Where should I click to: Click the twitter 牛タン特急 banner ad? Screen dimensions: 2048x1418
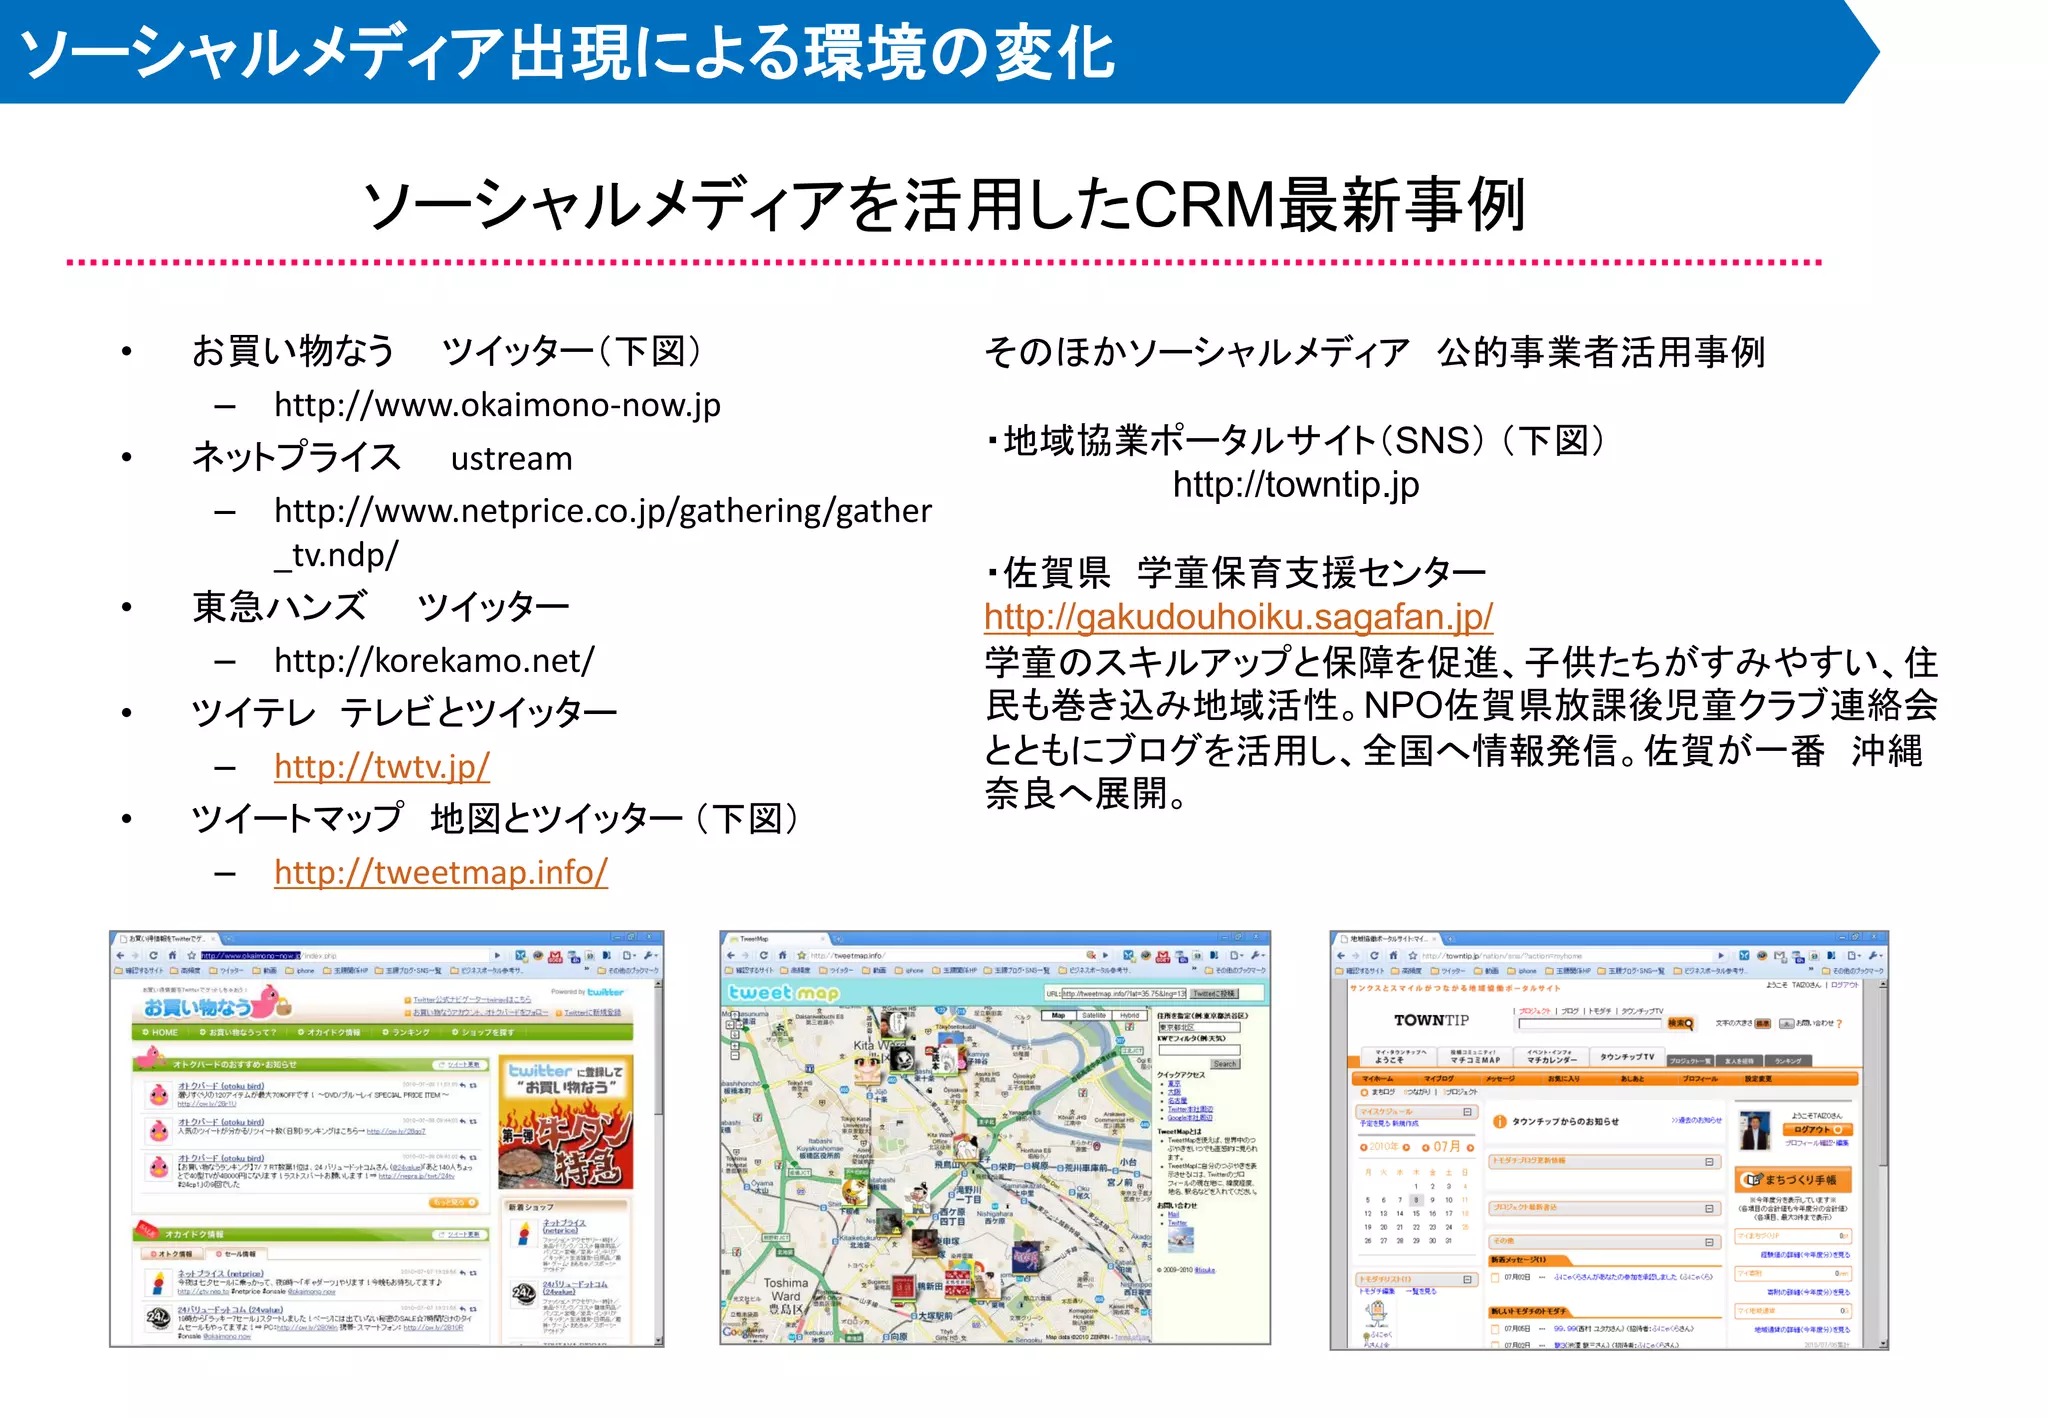[x=566, y=1122]
